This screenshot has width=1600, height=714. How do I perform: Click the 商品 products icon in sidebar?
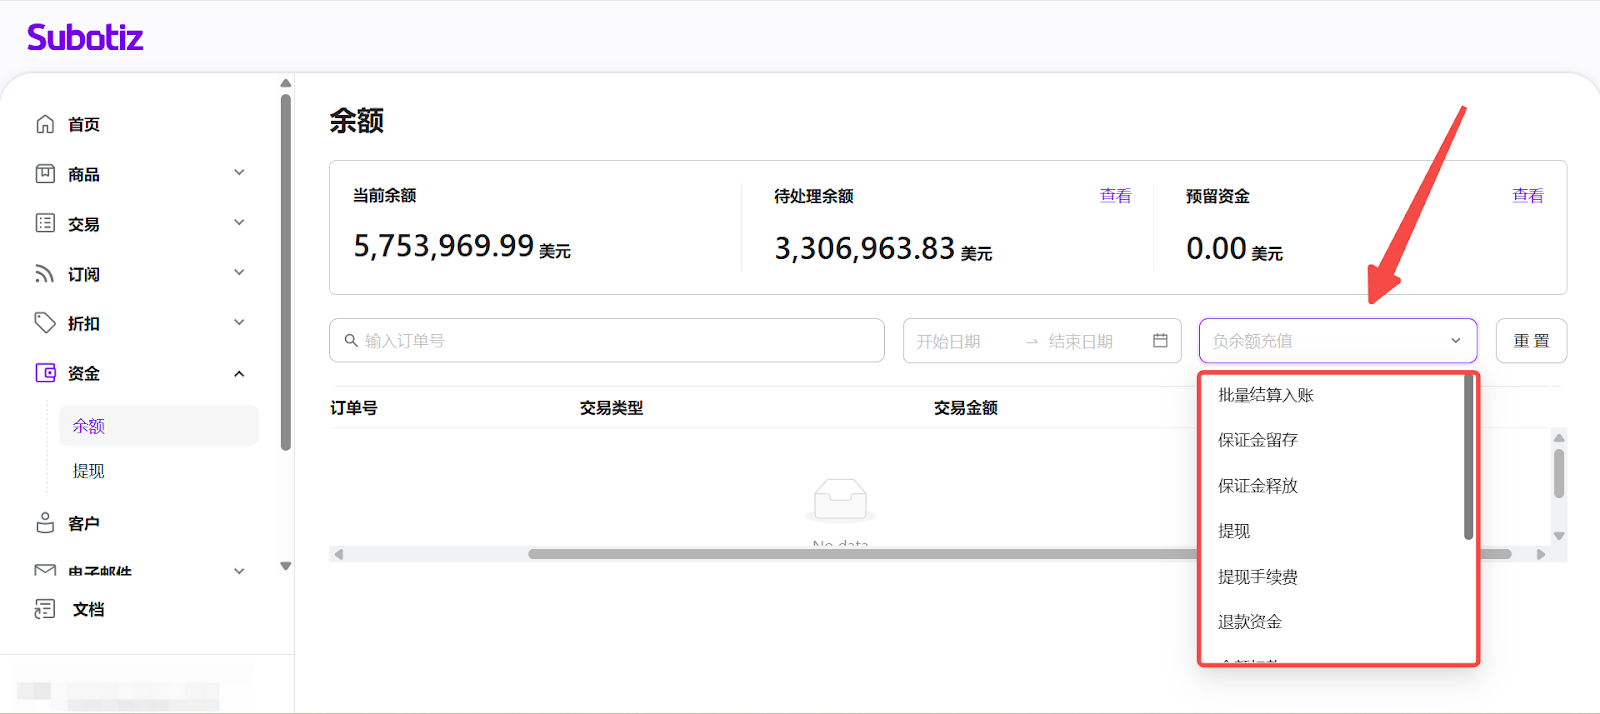(x=45, y=174)
